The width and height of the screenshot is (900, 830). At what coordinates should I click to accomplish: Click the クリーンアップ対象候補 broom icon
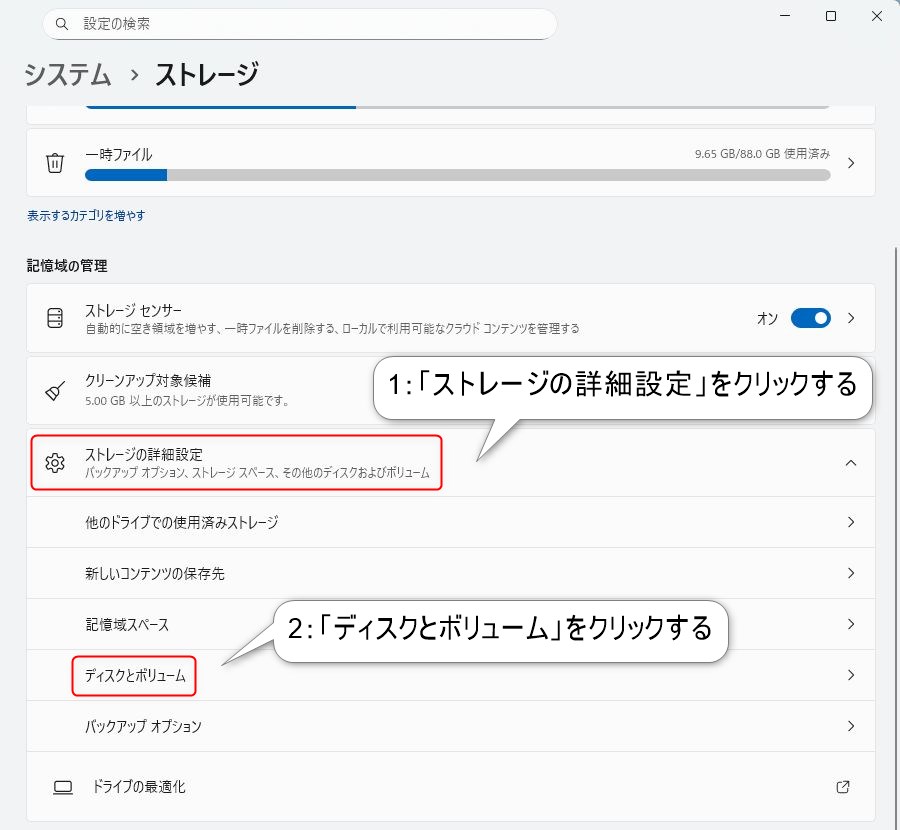55,391
